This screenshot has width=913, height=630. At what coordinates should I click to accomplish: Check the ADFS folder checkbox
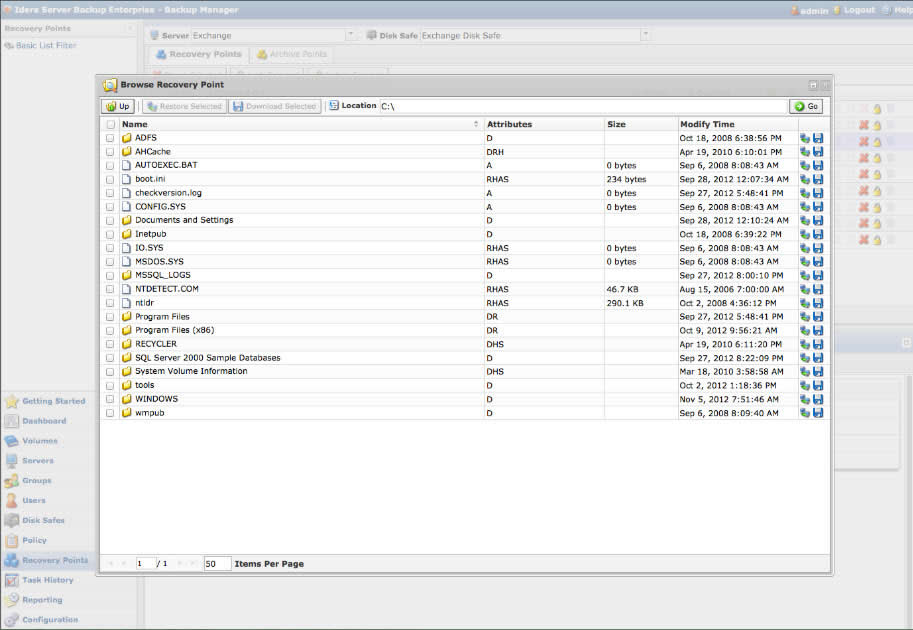(110, 138)
